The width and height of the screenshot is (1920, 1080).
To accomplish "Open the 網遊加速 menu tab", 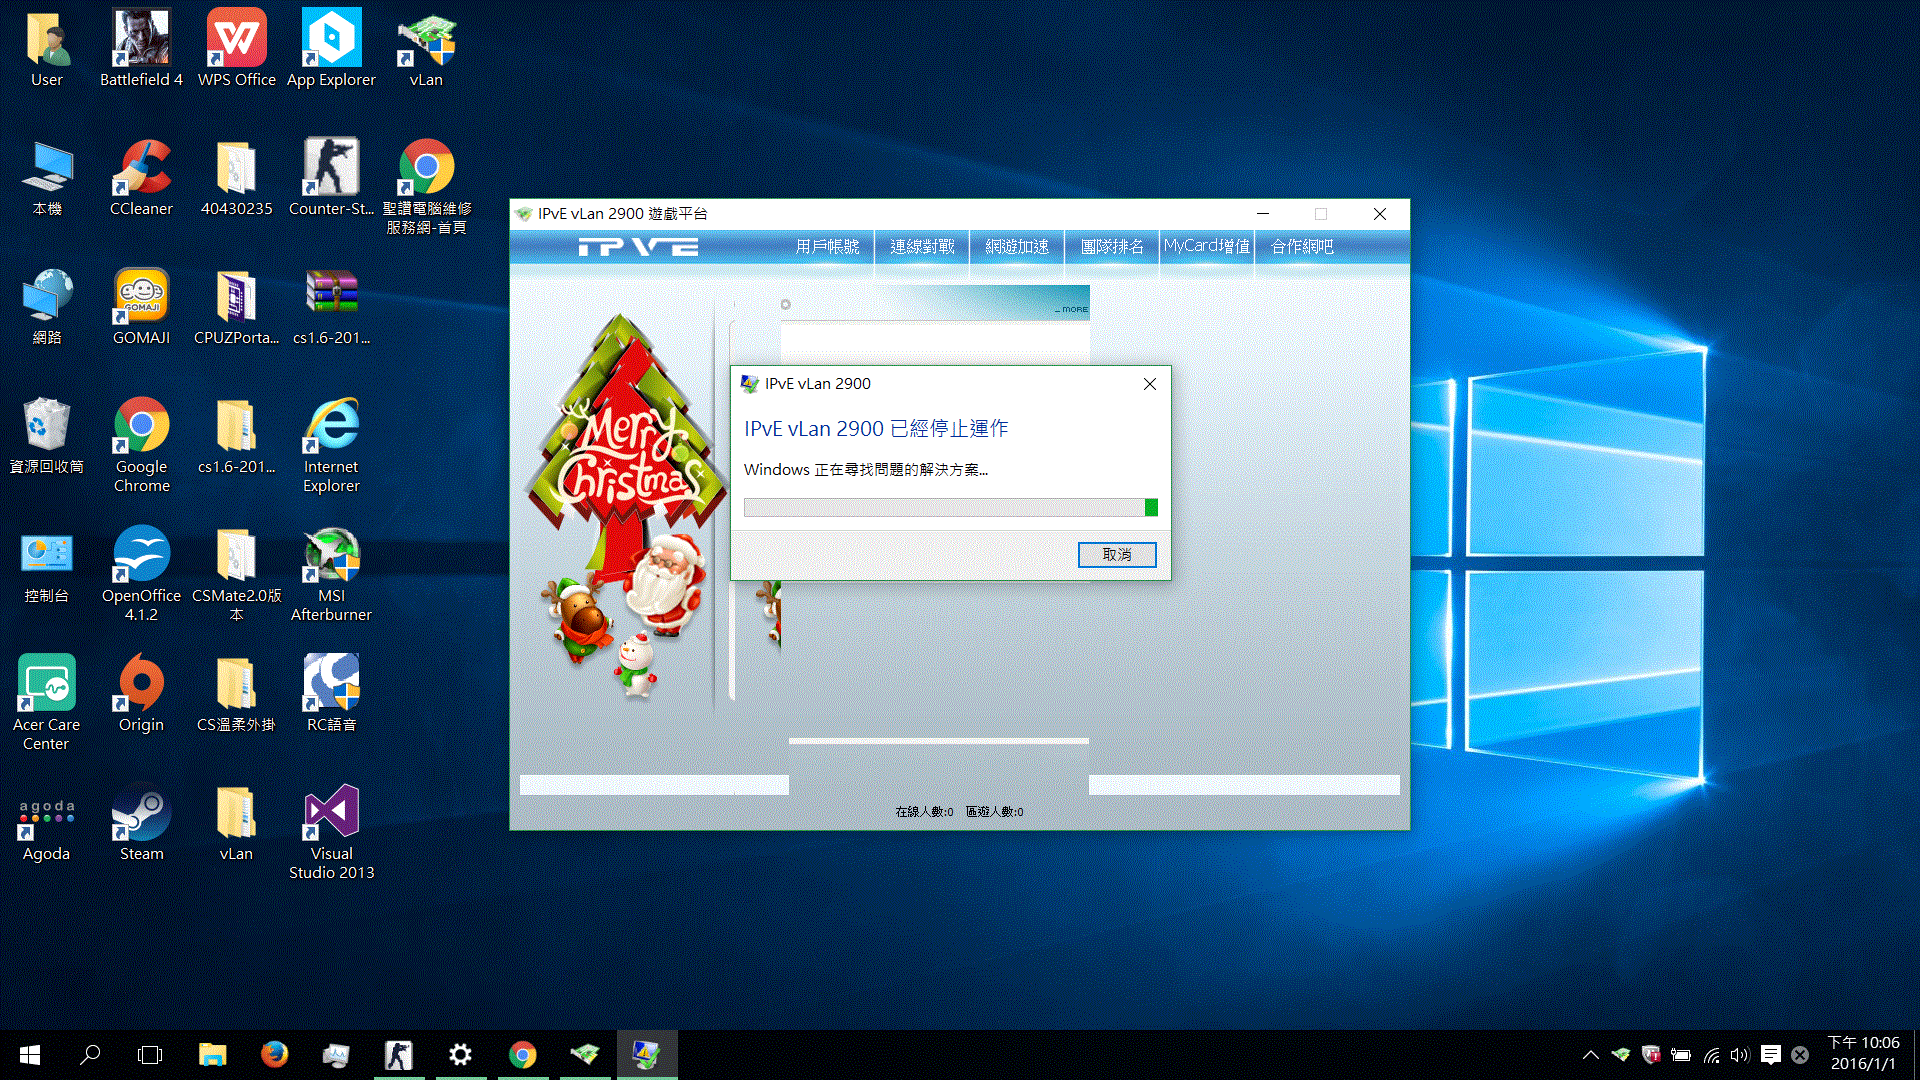I will click(1017, 246).
